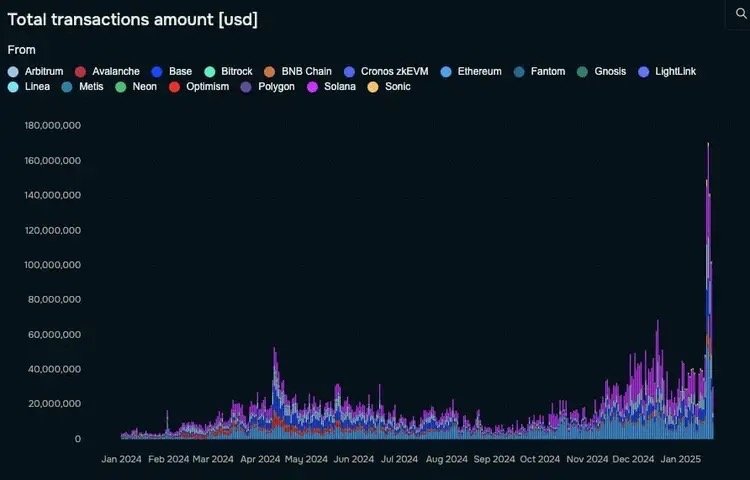
Task: Click the 180,000,000 y-axis label
Action: [53, 126]
